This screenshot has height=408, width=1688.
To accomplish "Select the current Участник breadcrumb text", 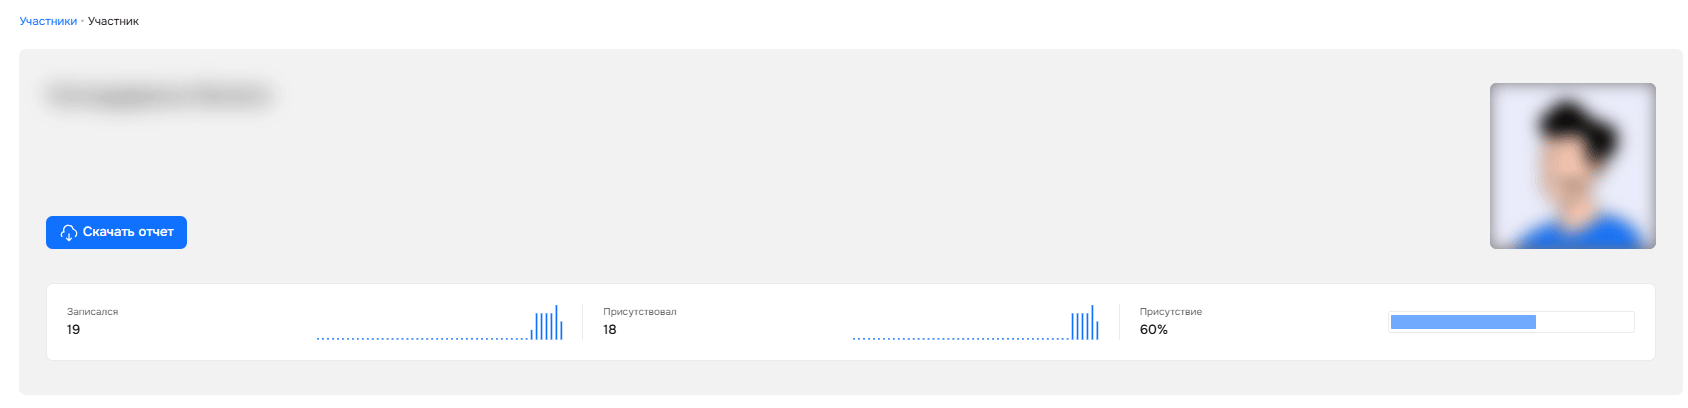I will pos(113,21).
